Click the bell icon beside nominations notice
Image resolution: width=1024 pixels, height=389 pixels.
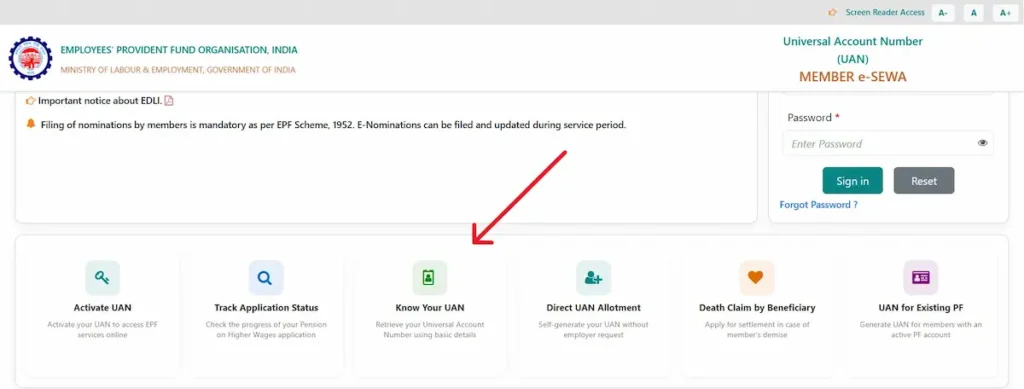tap(31, 124)
